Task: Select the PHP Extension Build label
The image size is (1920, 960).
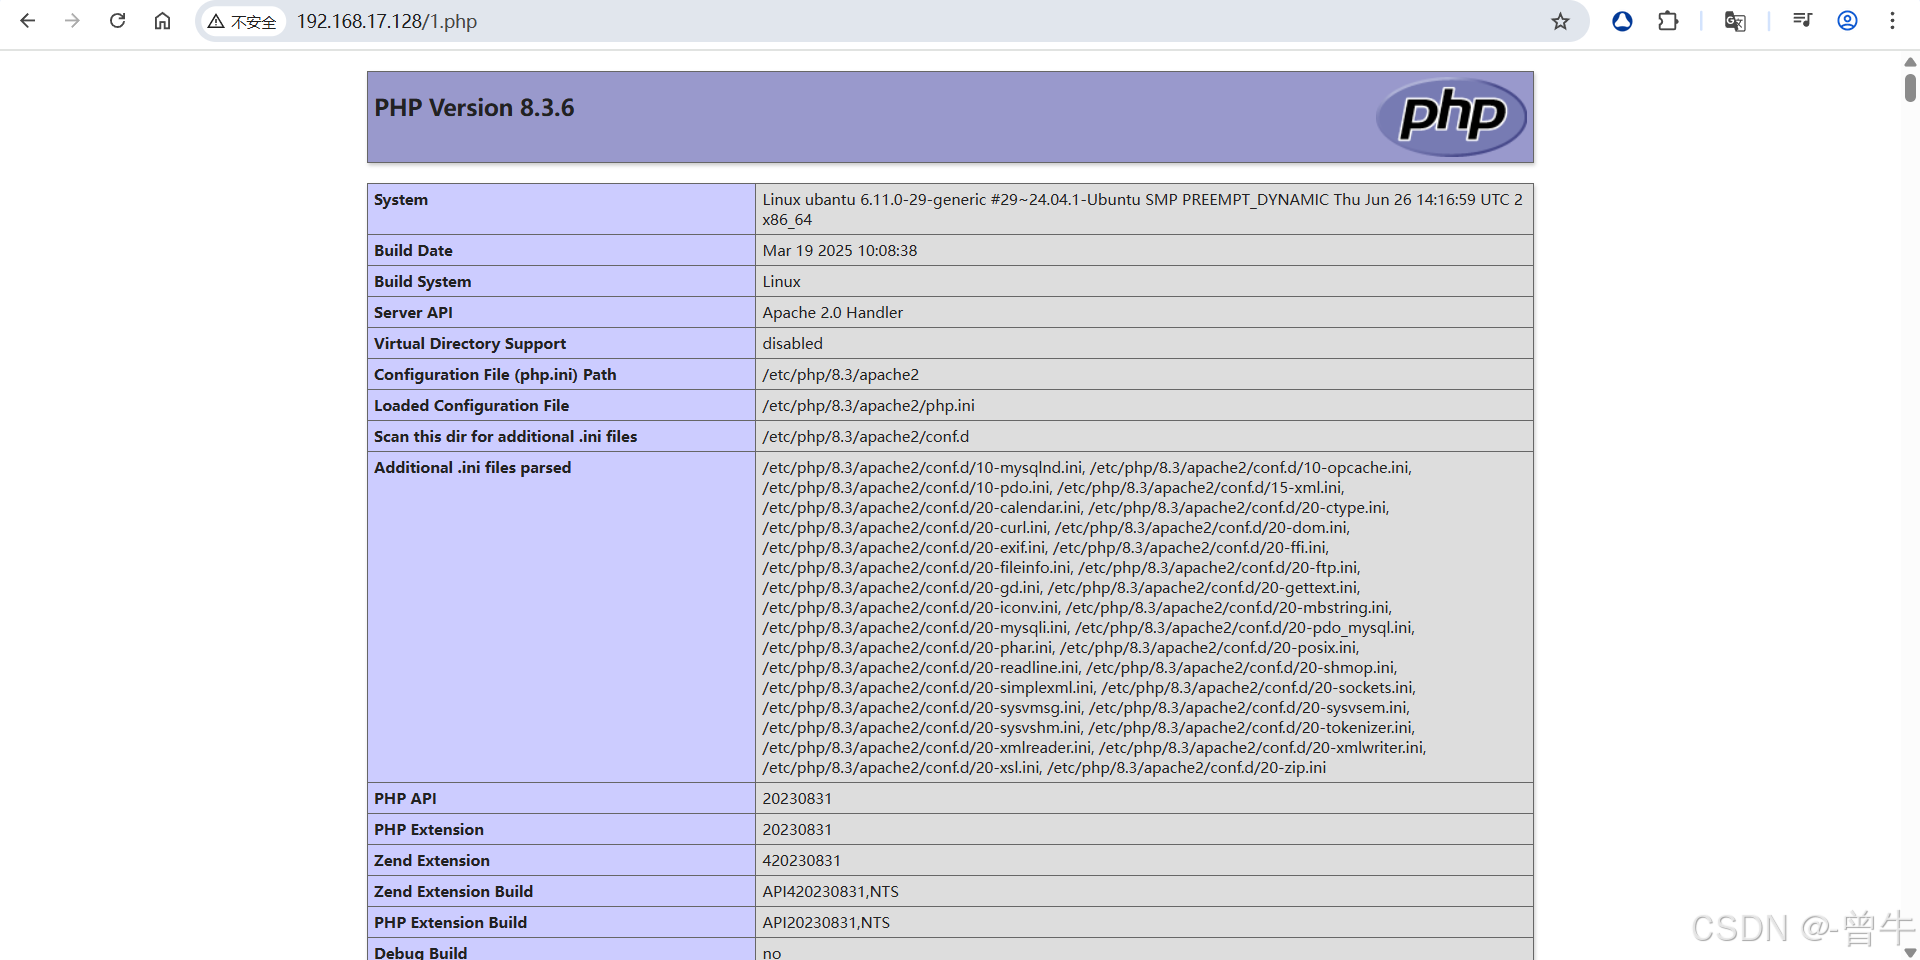Action: (x=450, y=923)
